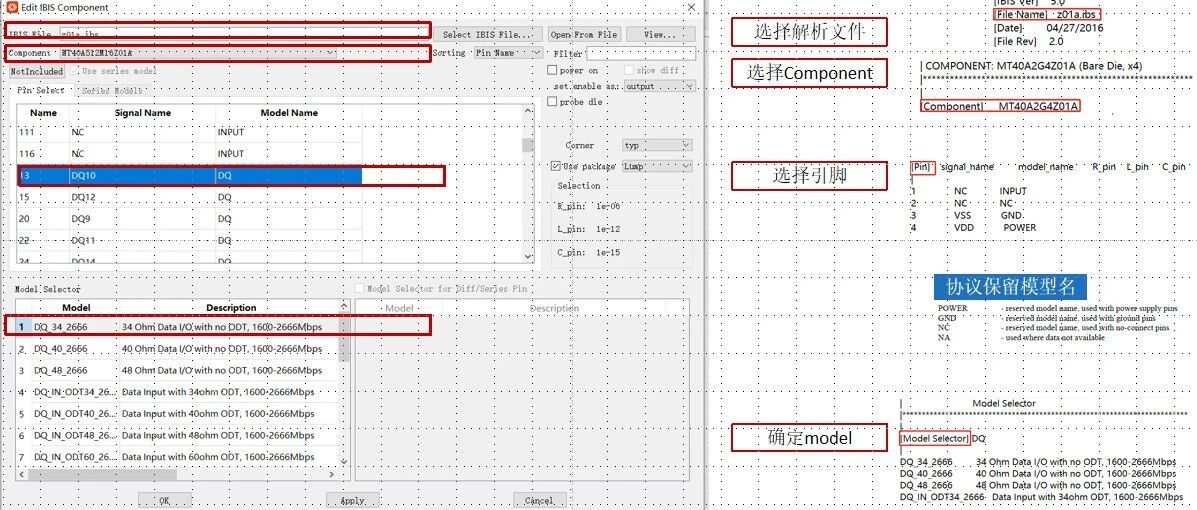Image resolution: width=1197 pixels, height=510 pixels.
Task: Select model row 7 DQ_IN_ODT60
Action: pos(178,457)
